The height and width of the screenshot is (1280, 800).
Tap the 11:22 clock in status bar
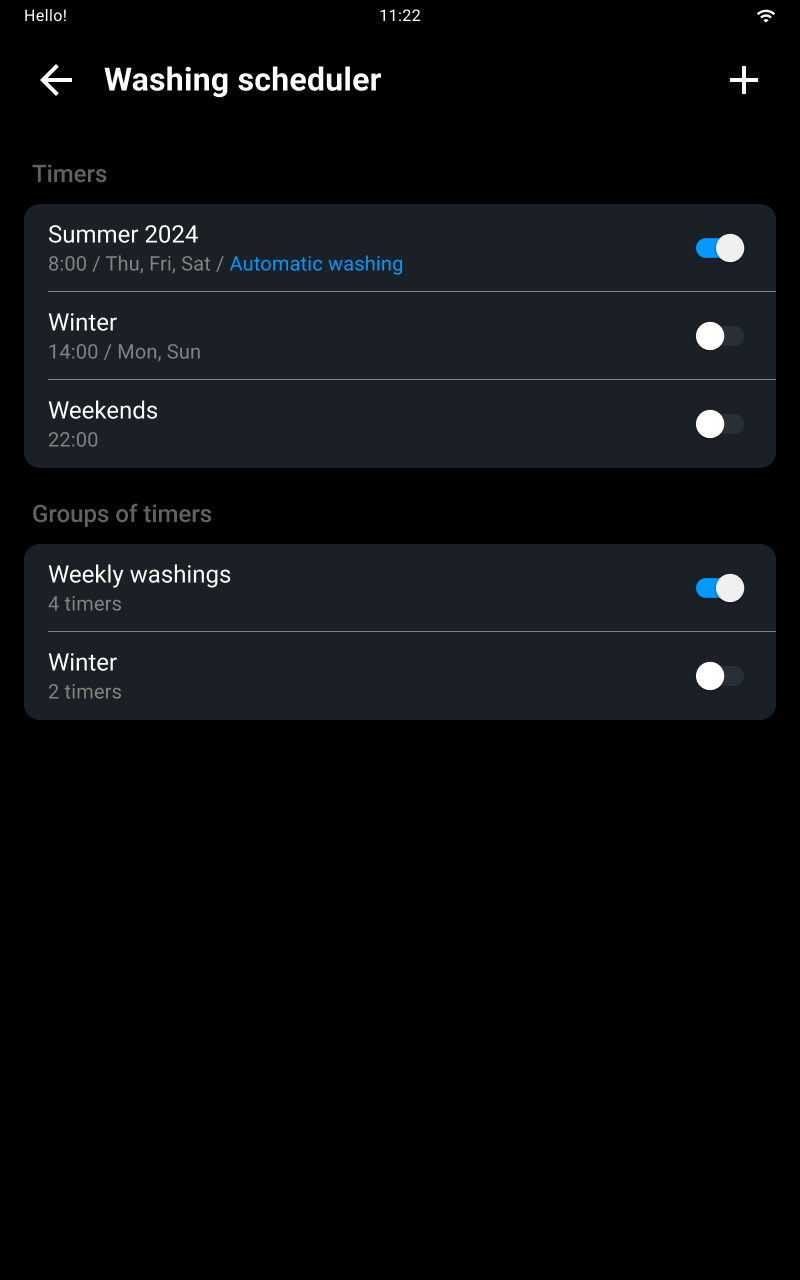tap(400, 16)
